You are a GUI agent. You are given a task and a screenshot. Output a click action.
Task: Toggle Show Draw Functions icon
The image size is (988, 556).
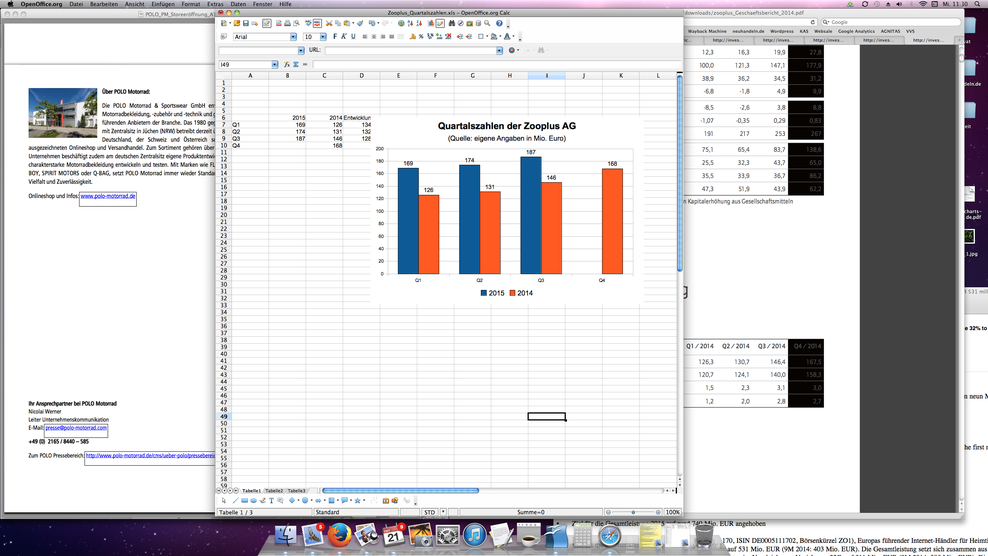(x=440, y=23)
